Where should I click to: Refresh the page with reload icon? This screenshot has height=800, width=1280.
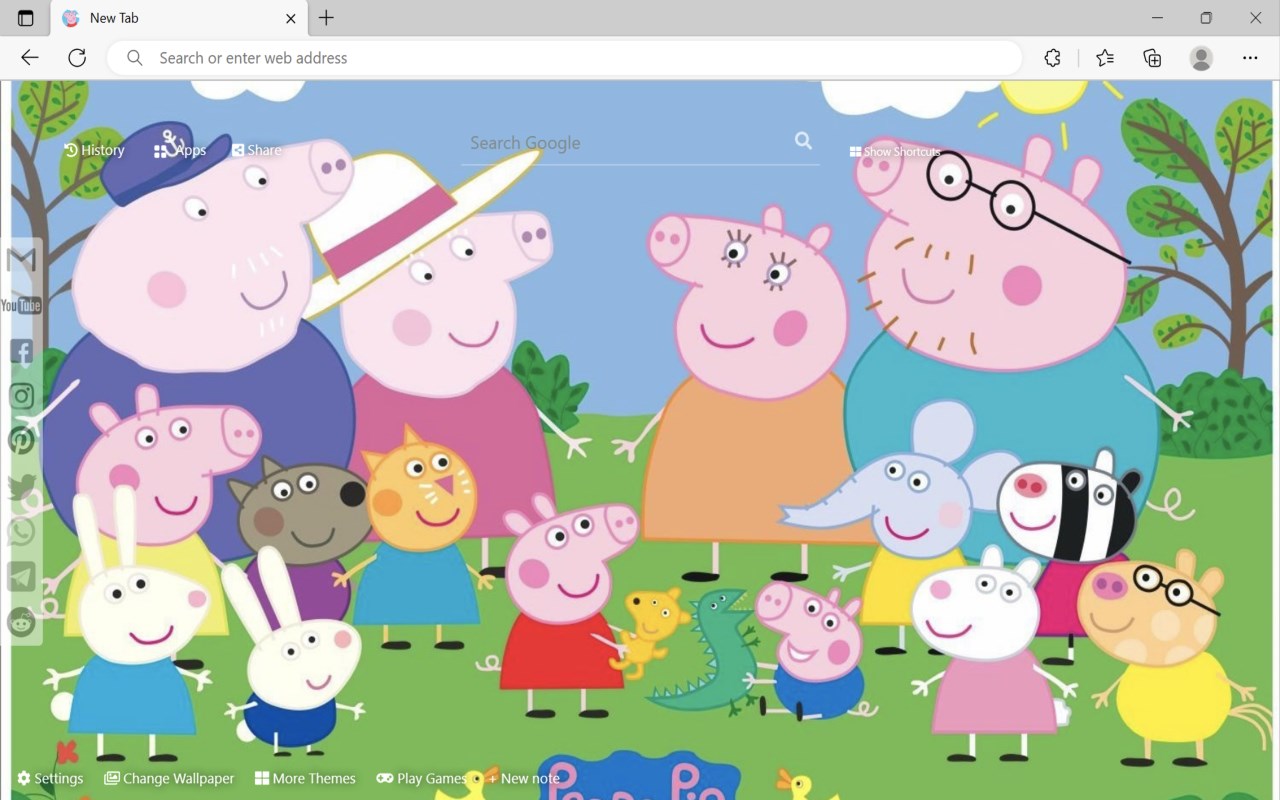pos(77,58)
